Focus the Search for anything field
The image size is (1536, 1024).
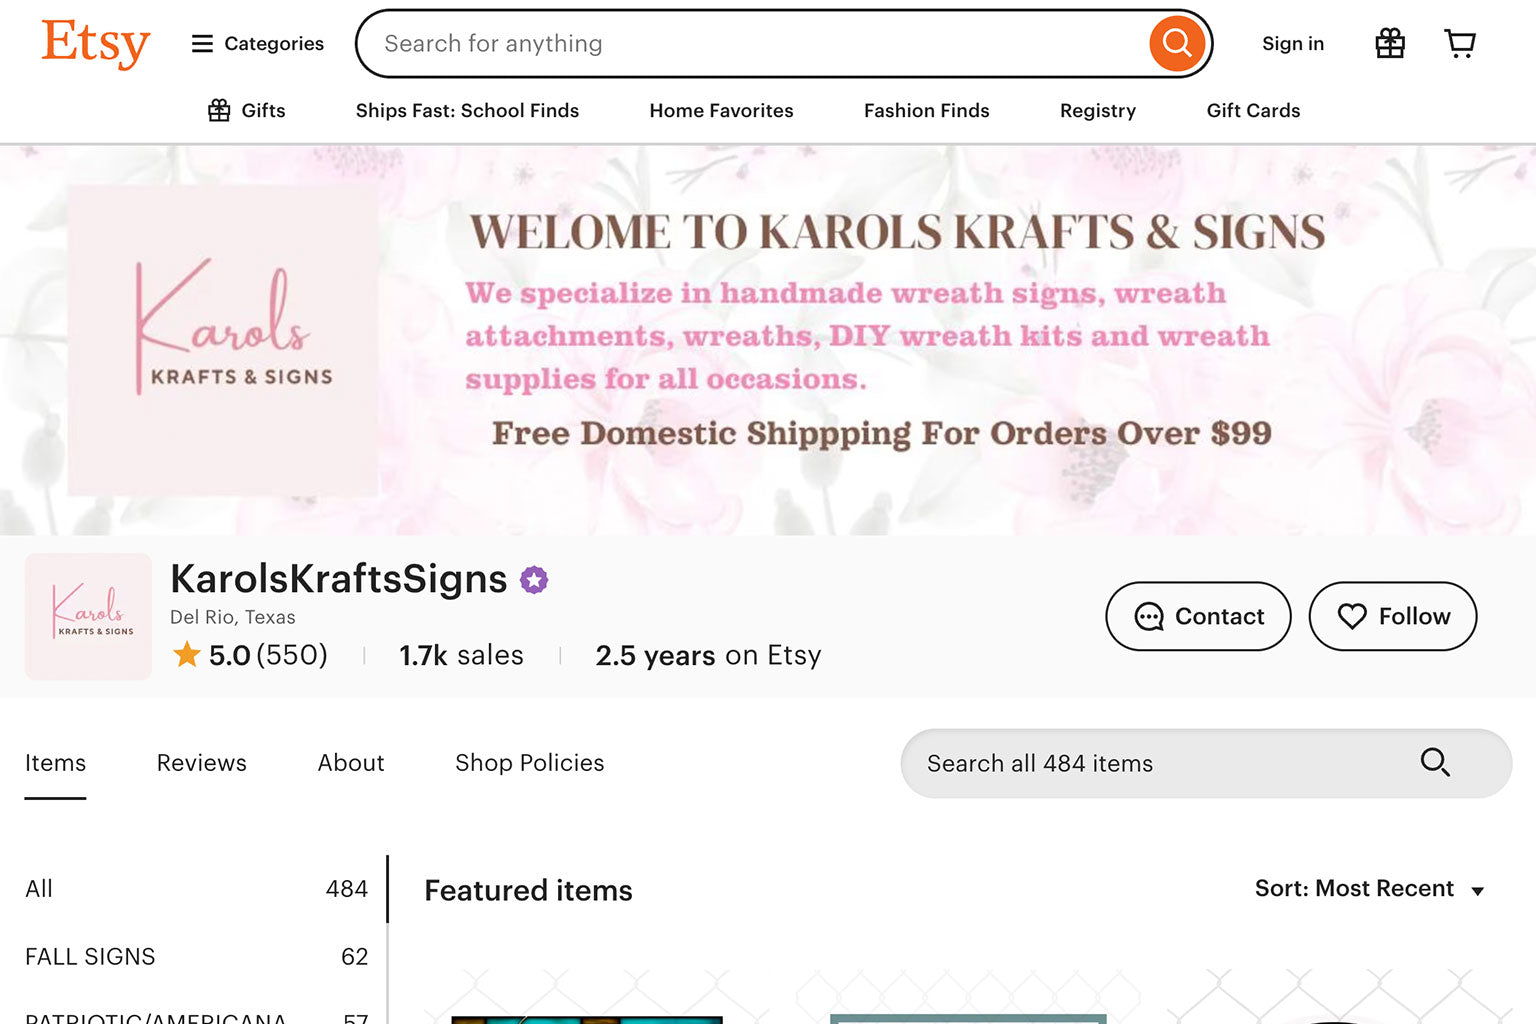click(x=760, y=44)
